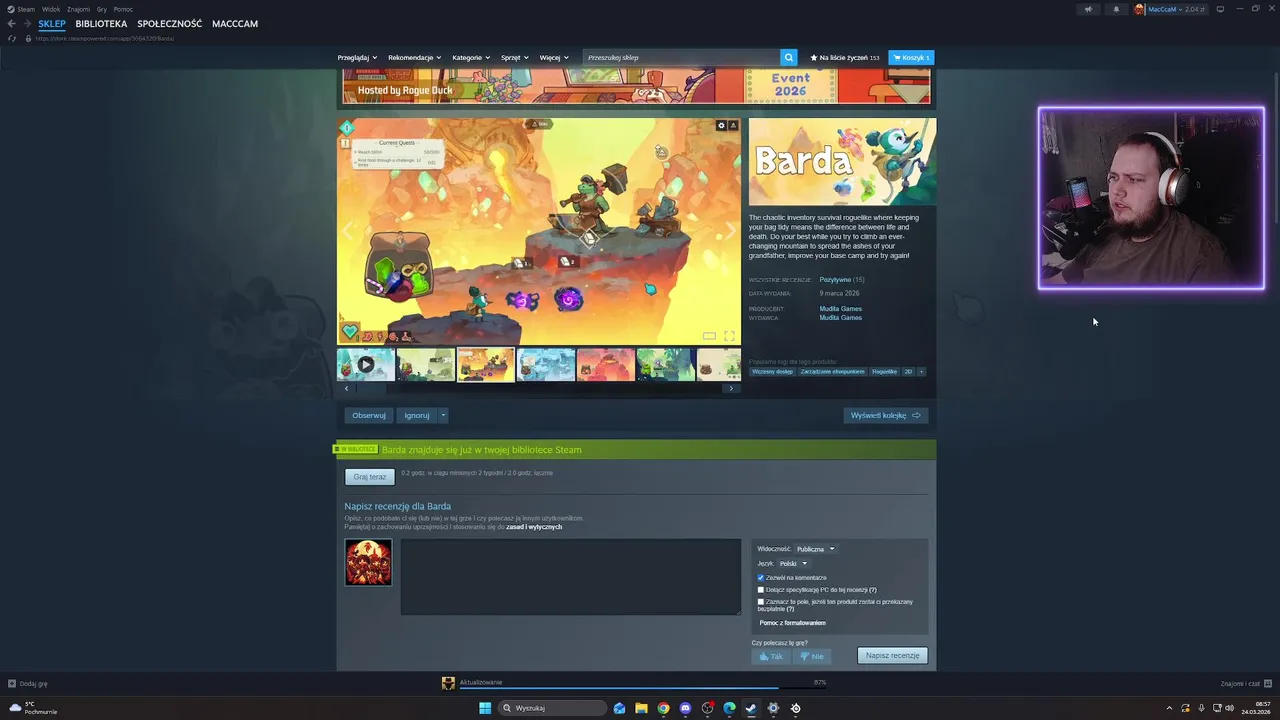
Task: Open the MACCCAM profile tab
Action: pyautogui.click(x=235, y=23)
